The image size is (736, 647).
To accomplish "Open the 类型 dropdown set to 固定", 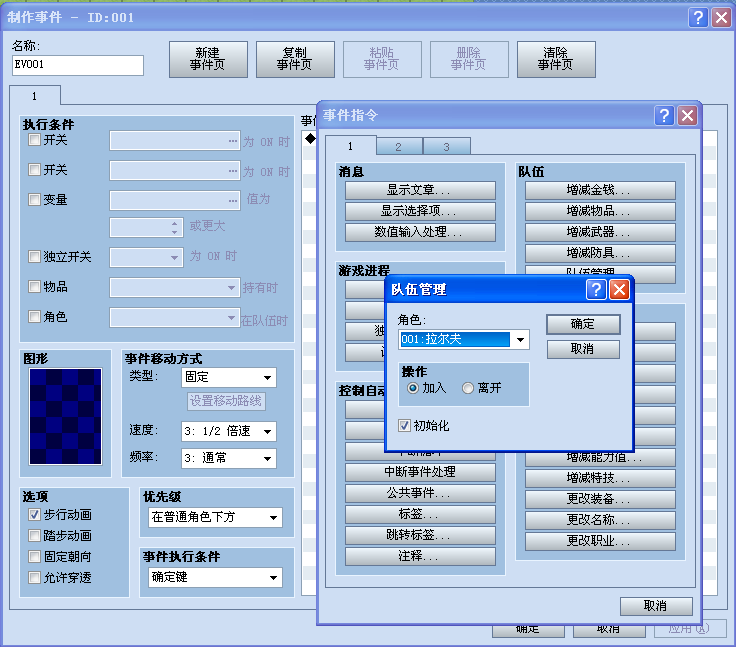I will tap(229, 377).
